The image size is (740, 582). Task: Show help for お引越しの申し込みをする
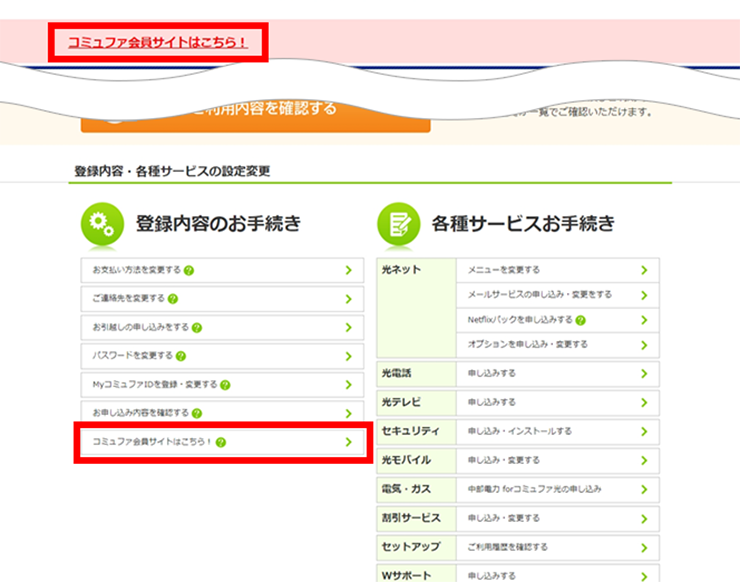point(197,328)
